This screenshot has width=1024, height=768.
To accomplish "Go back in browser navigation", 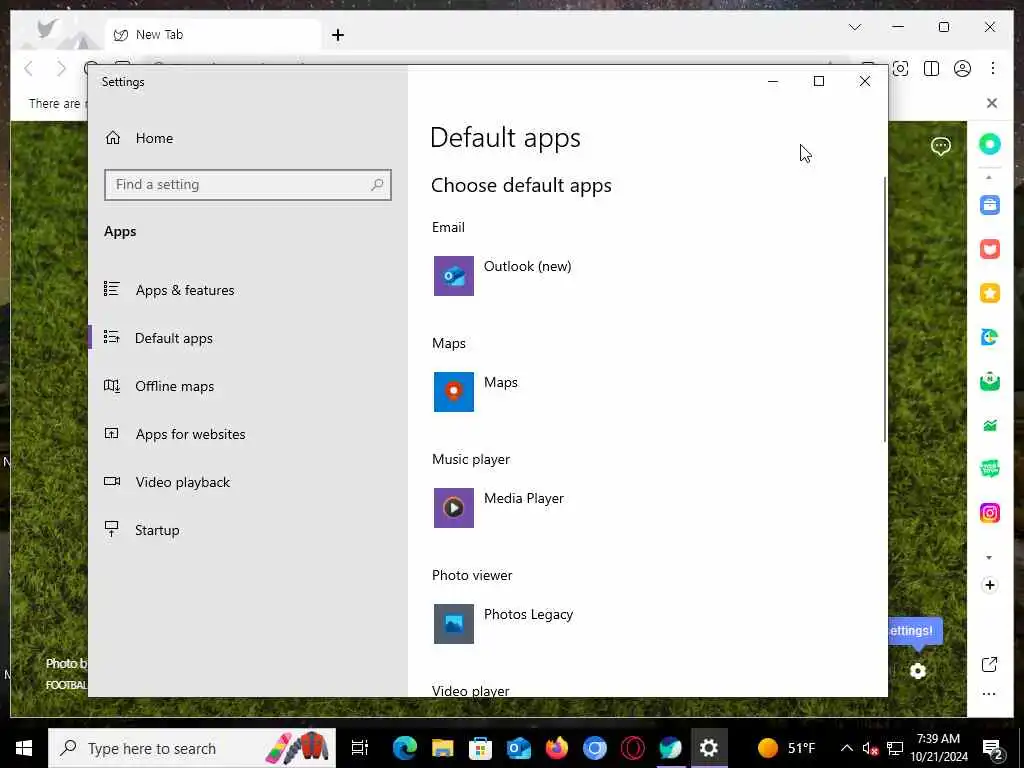I will point(29,69).
